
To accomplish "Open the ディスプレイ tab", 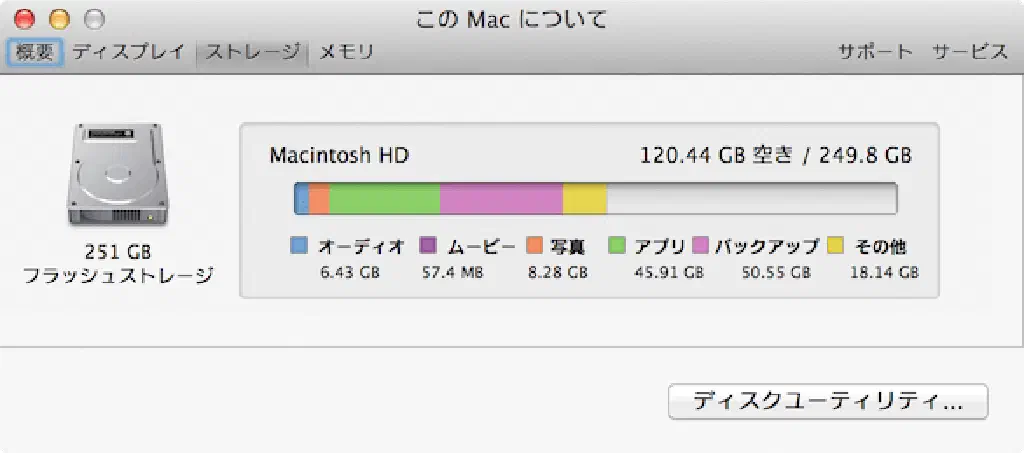I will 129,52.
